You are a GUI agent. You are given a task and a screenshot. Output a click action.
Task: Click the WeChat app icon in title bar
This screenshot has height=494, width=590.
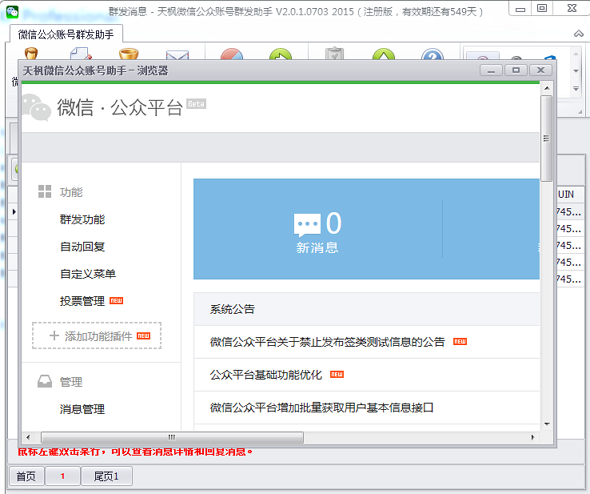(x=12, y=12)
